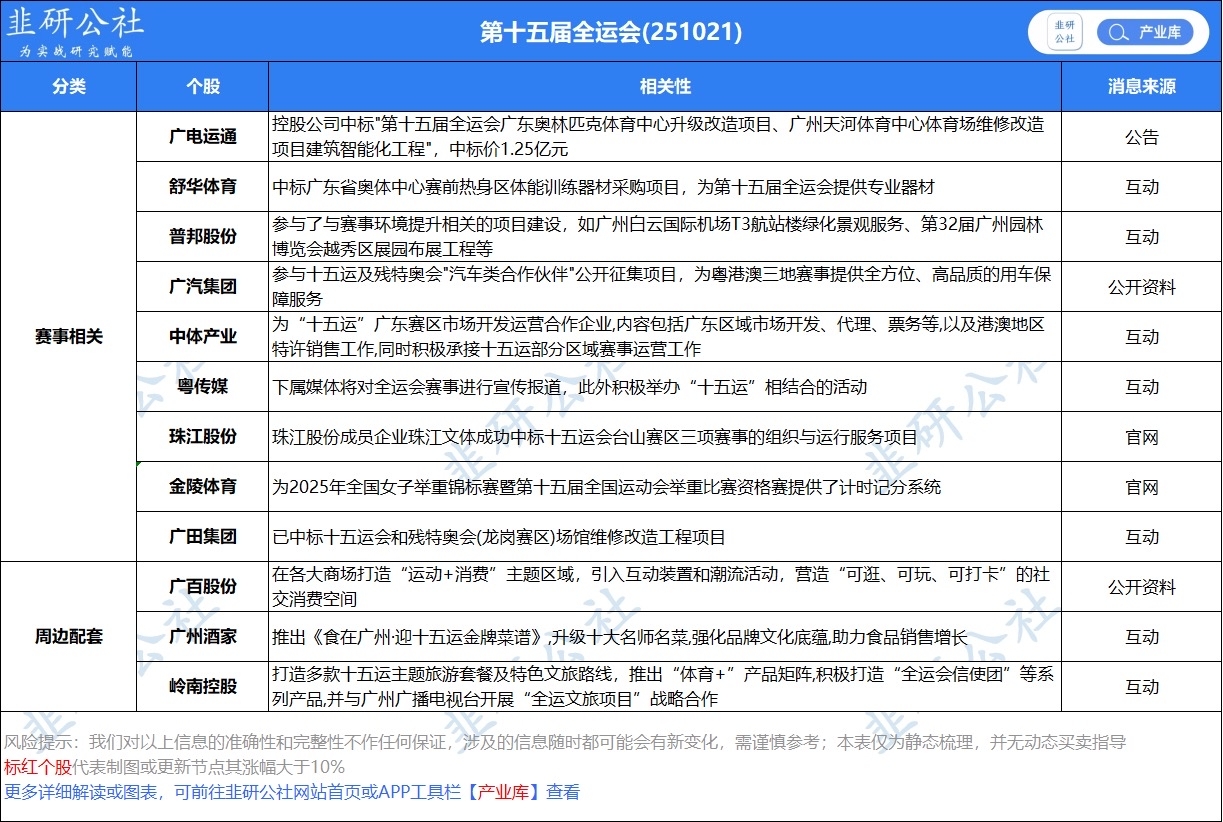The height and width of the screenshot is (822, 1223).
Task: Click the 相关性 column header
Action: click(665, 87)
